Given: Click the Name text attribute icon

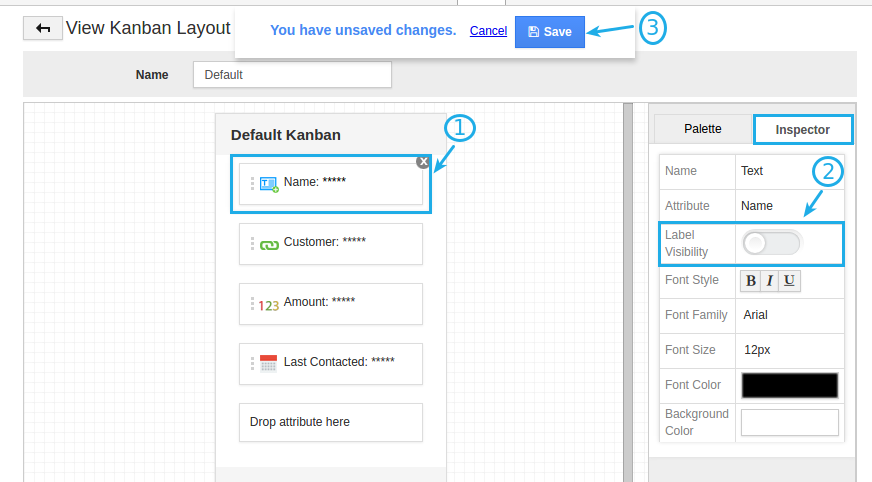Looking at the screenshot, I should point(269,183).
